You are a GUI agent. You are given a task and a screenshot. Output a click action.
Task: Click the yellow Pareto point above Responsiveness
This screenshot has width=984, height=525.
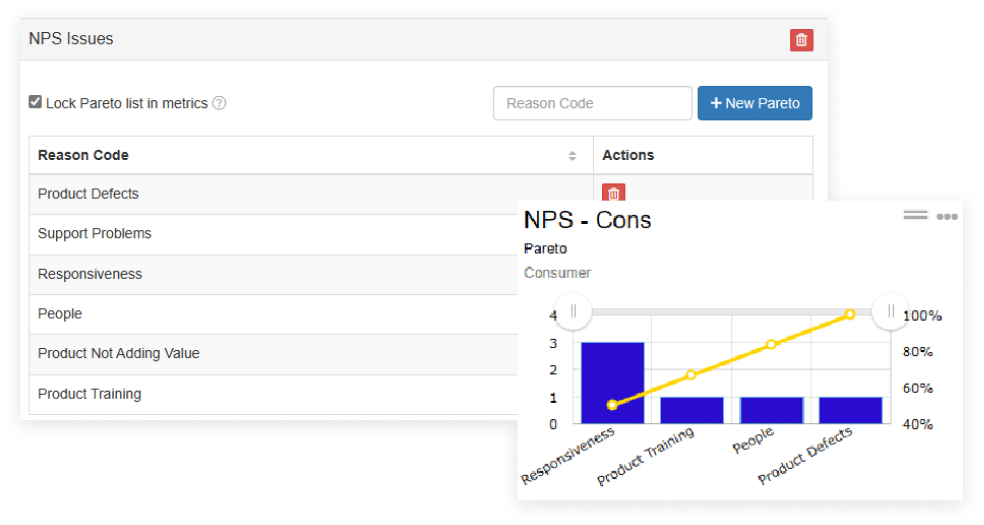coord(612,405)
